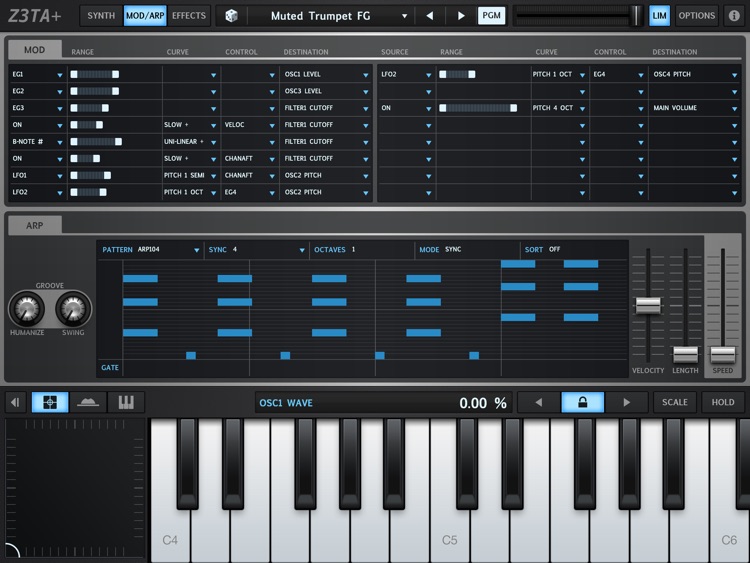
Task: Select the ARP panel tab
Action: click(x=34, y=225)
